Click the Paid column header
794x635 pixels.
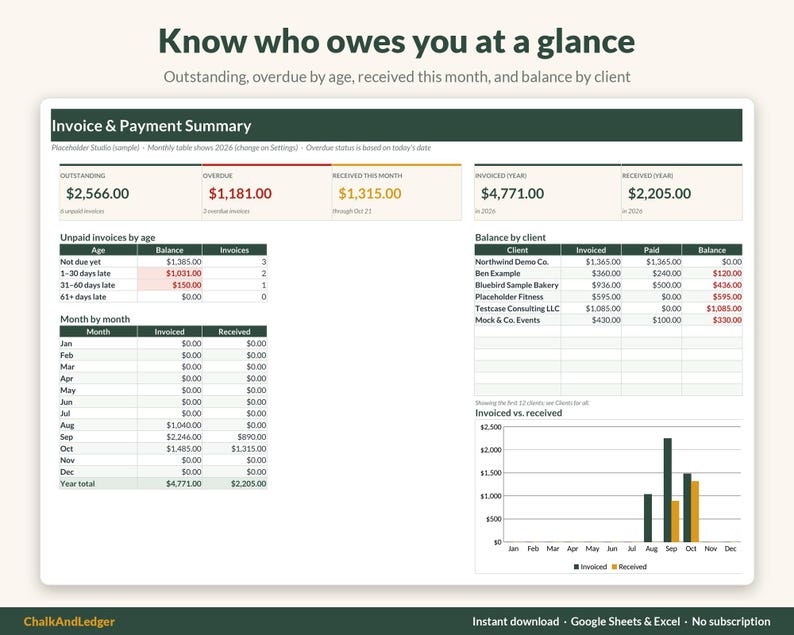click(x=652, y=250)
